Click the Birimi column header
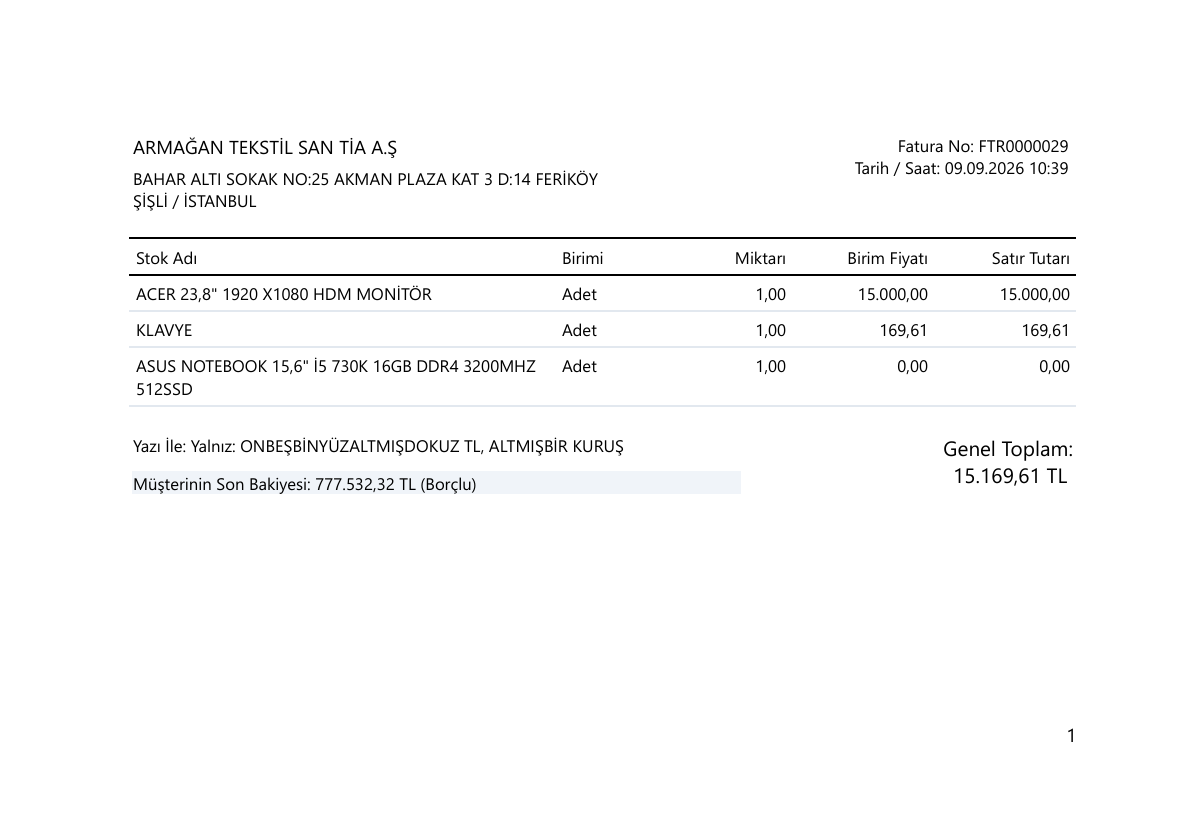This screenshot has height=830, width=1202. pos(582,259)
